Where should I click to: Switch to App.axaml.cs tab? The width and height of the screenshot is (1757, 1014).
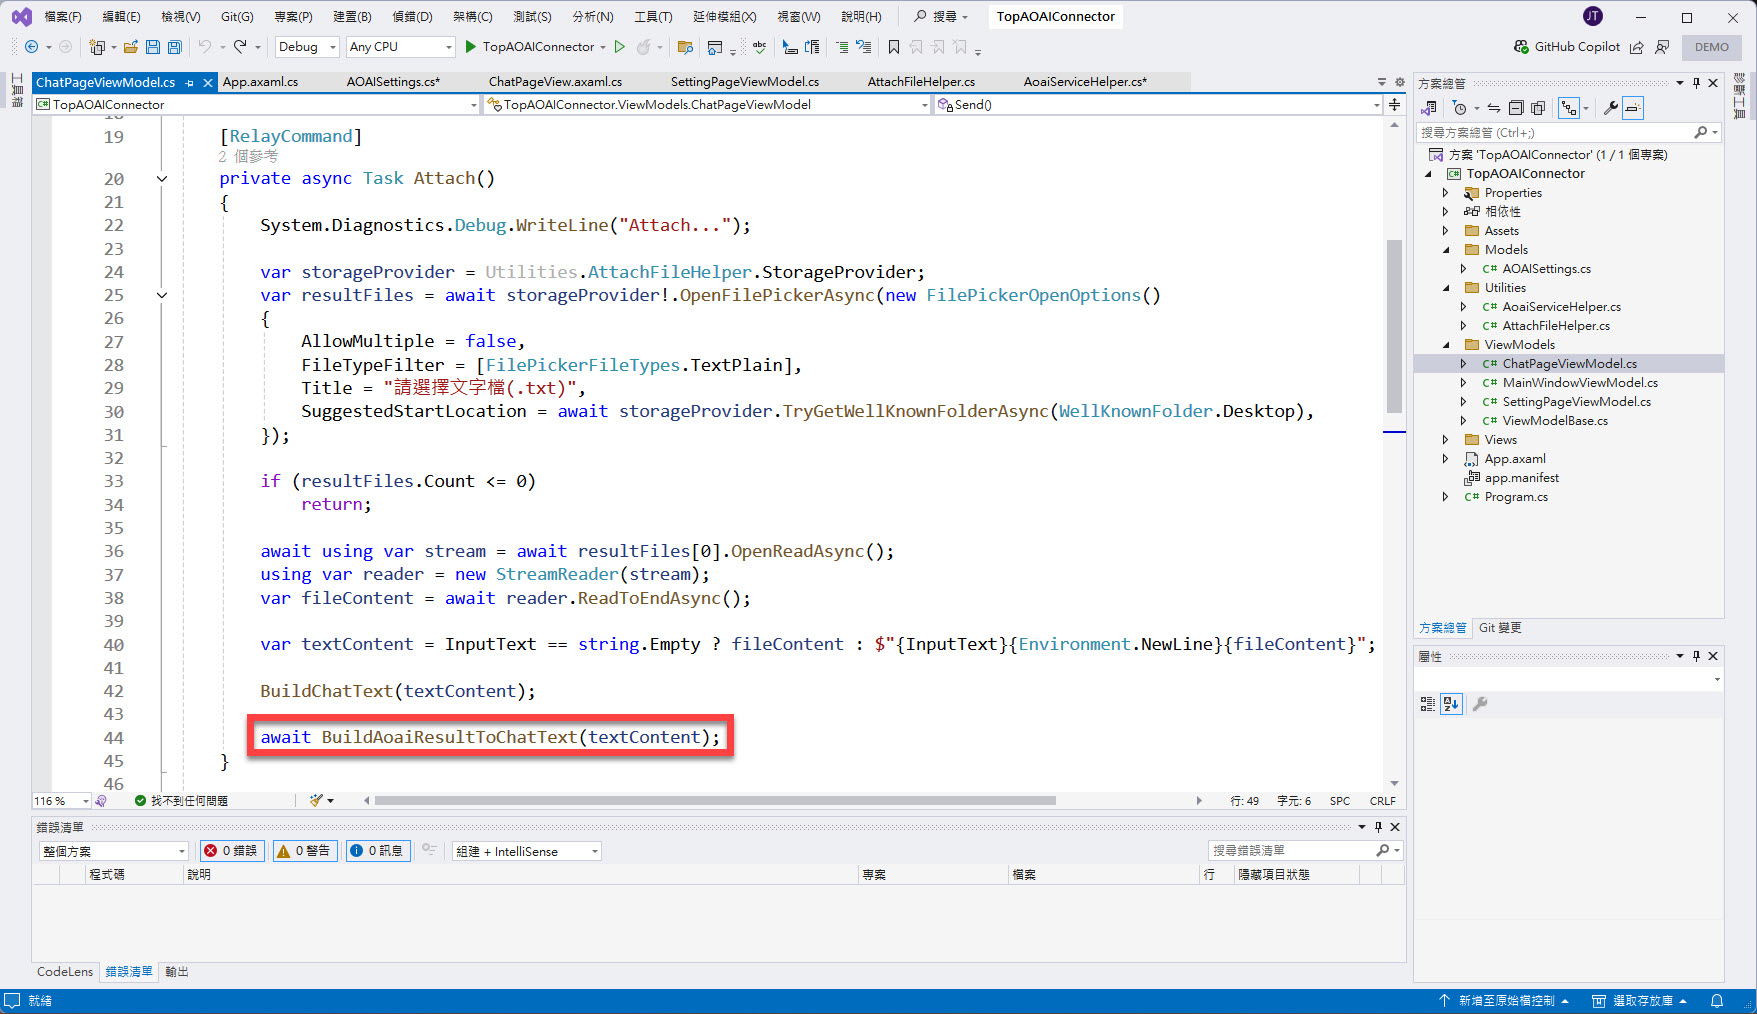point(261,82)
